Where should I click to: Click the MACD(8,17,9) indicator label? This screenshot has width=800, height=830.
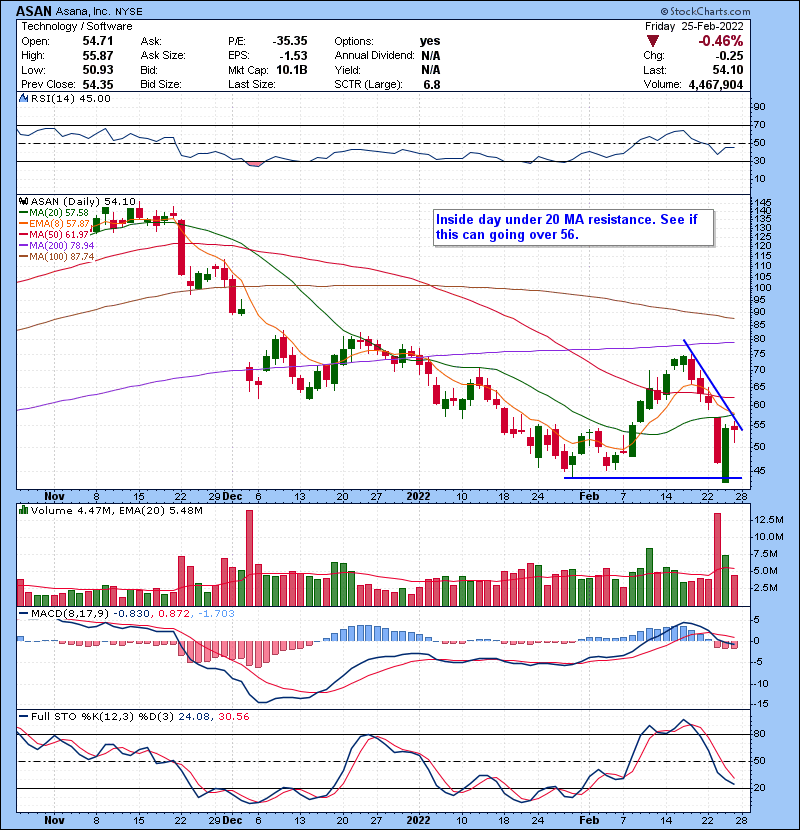70,614
